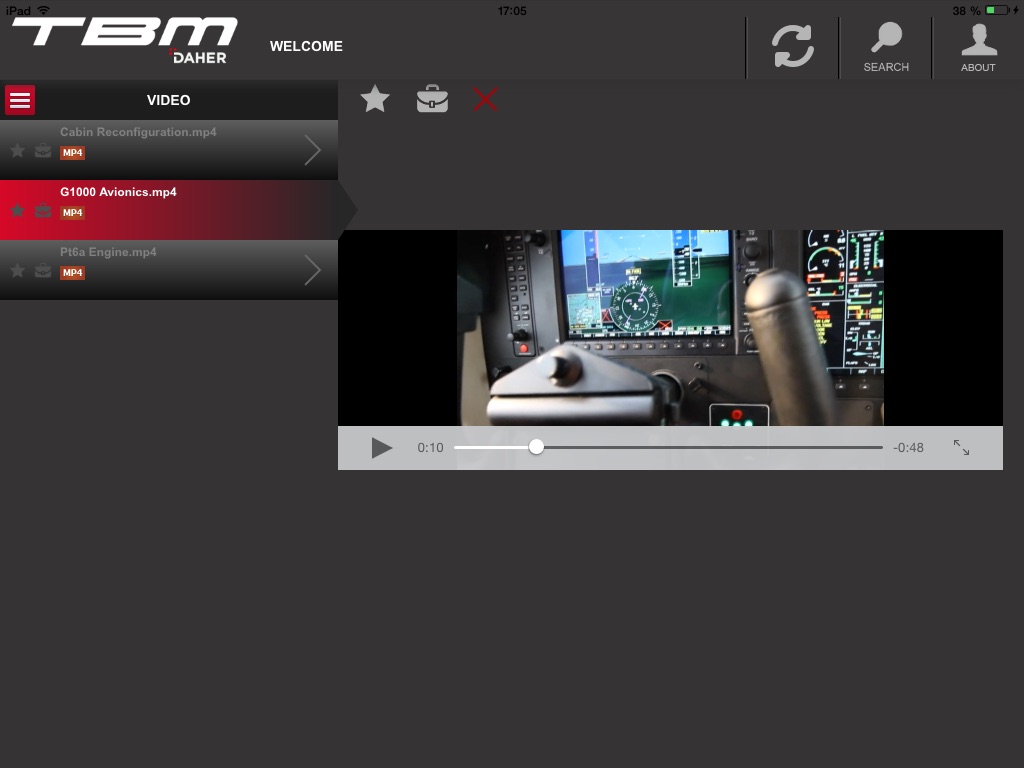The width and height of the screenshot is (1024, 768).
Task: Close the video with red X
Action: pyautogui.click(x=485, y=99)
